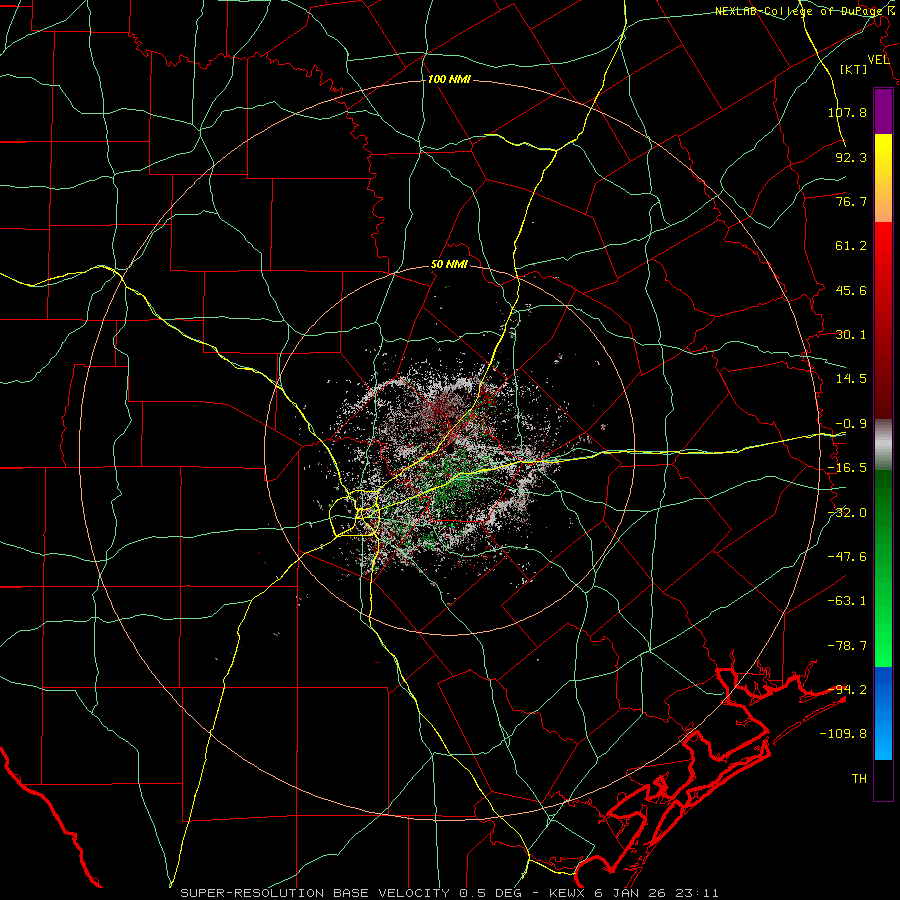Select the 92.3 legend value

pos(851,157)
